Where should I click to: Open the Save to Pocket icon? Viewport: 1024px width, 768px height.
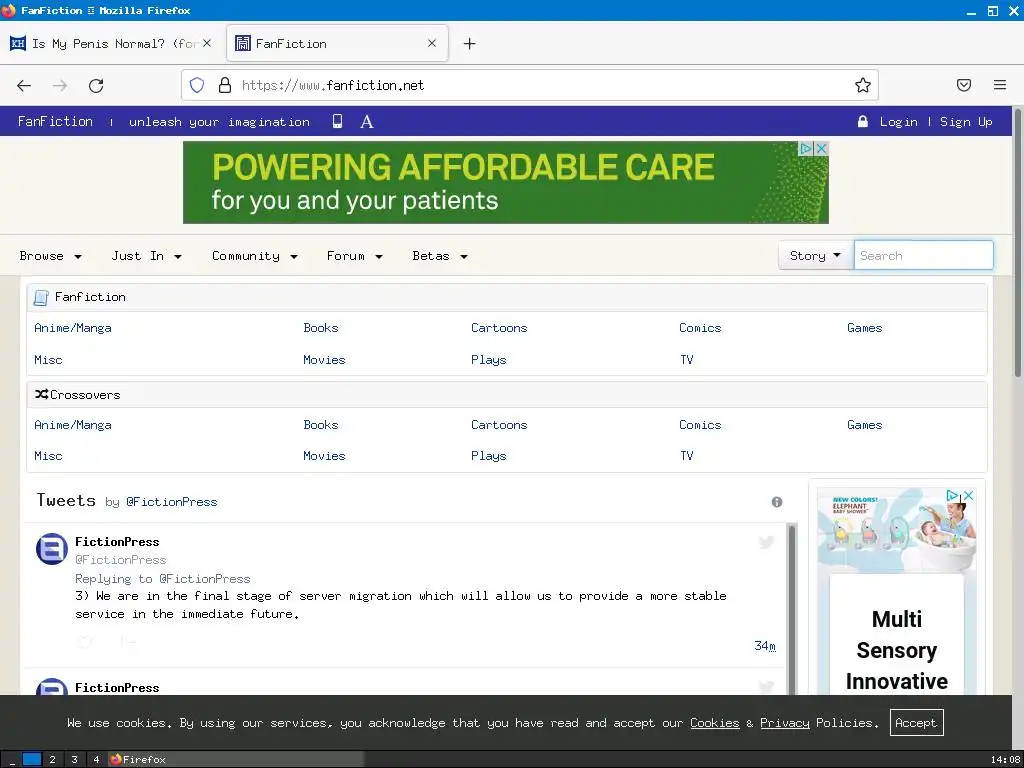coord(964,86)
